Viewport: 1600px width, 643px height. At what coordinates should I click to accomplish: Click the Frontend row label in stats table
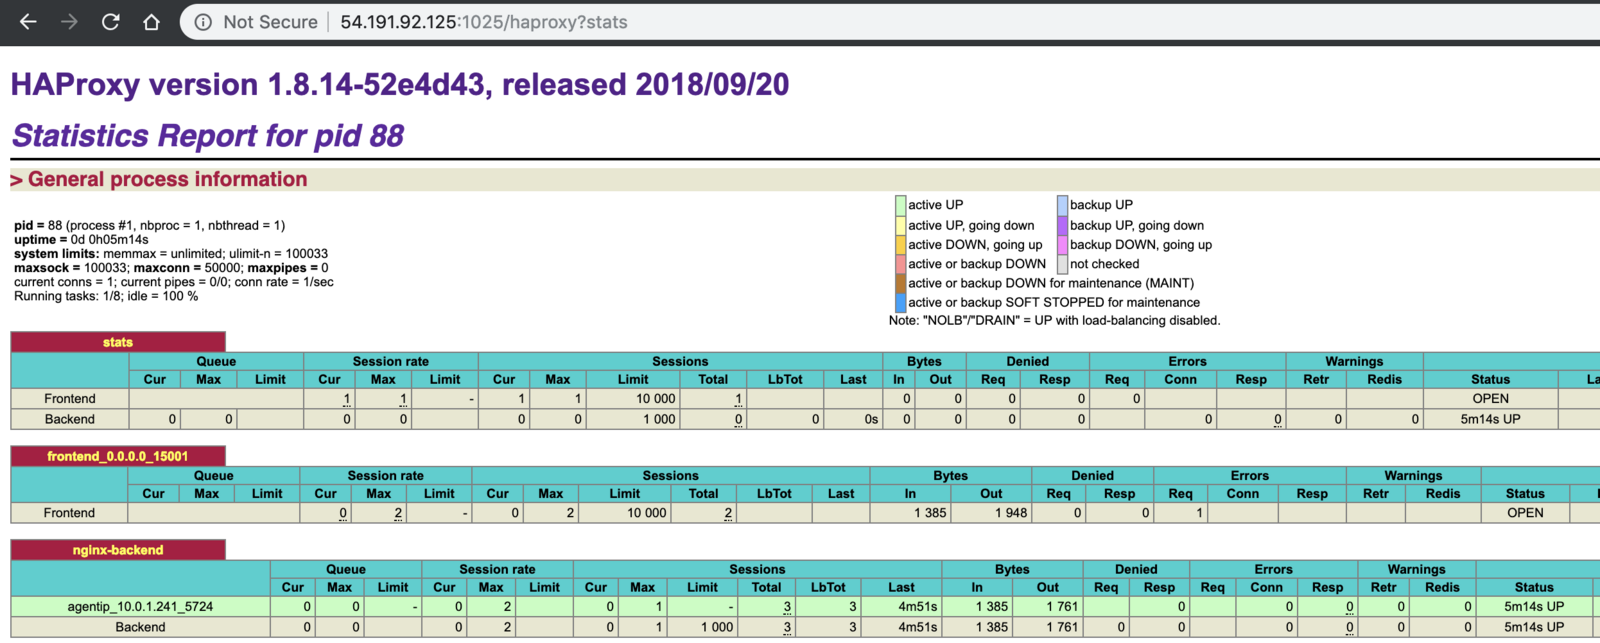tap(70, 399)
